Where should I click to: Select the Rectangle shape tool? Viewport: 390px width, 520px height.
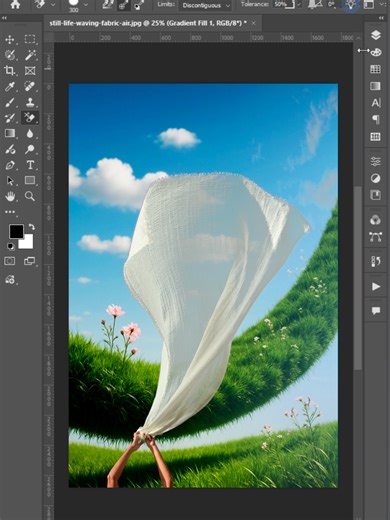pos(30,180)
